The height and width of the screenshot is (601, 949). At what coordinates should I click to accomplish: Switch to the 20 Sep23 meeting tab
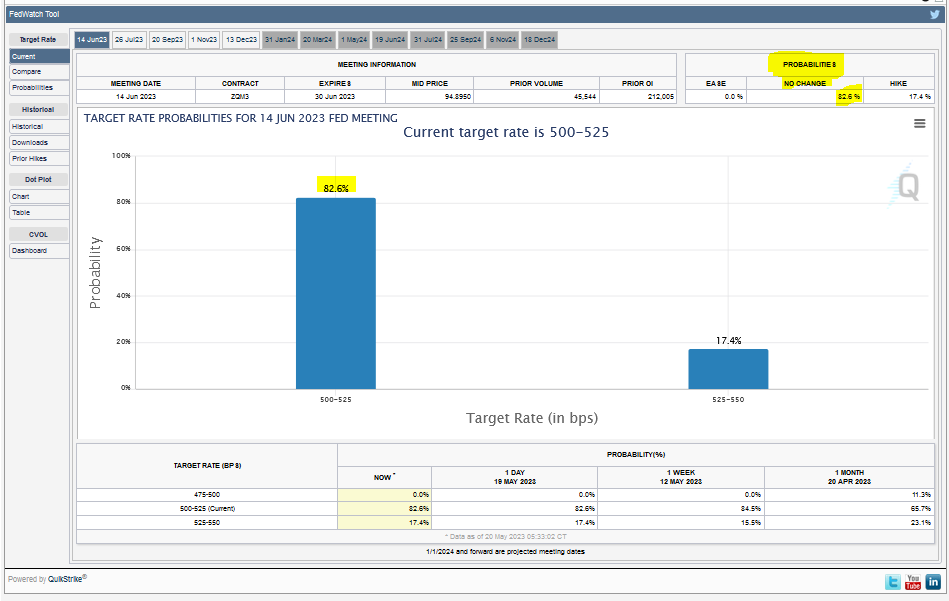[167, 40]
